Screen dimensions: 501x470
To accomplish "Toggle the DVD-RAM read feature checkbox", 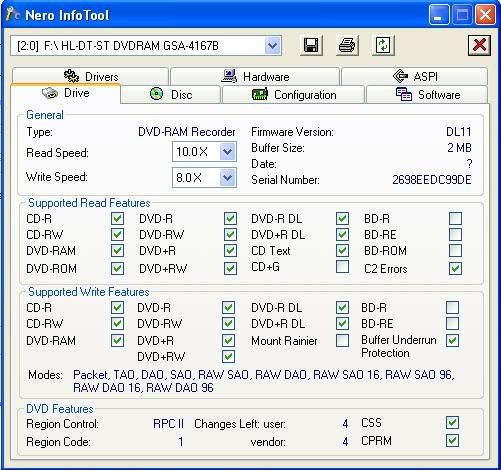I will coord(117,250).
